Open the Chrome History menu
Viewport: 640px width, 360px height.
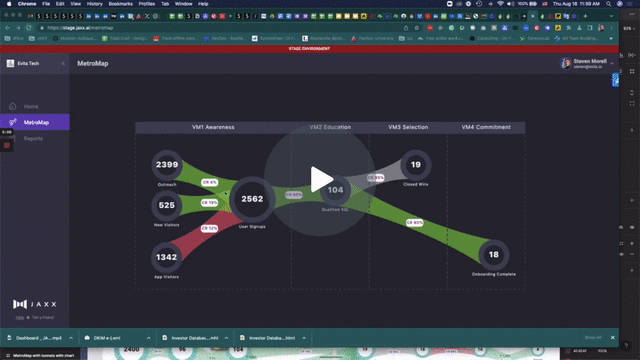point(94,4)
